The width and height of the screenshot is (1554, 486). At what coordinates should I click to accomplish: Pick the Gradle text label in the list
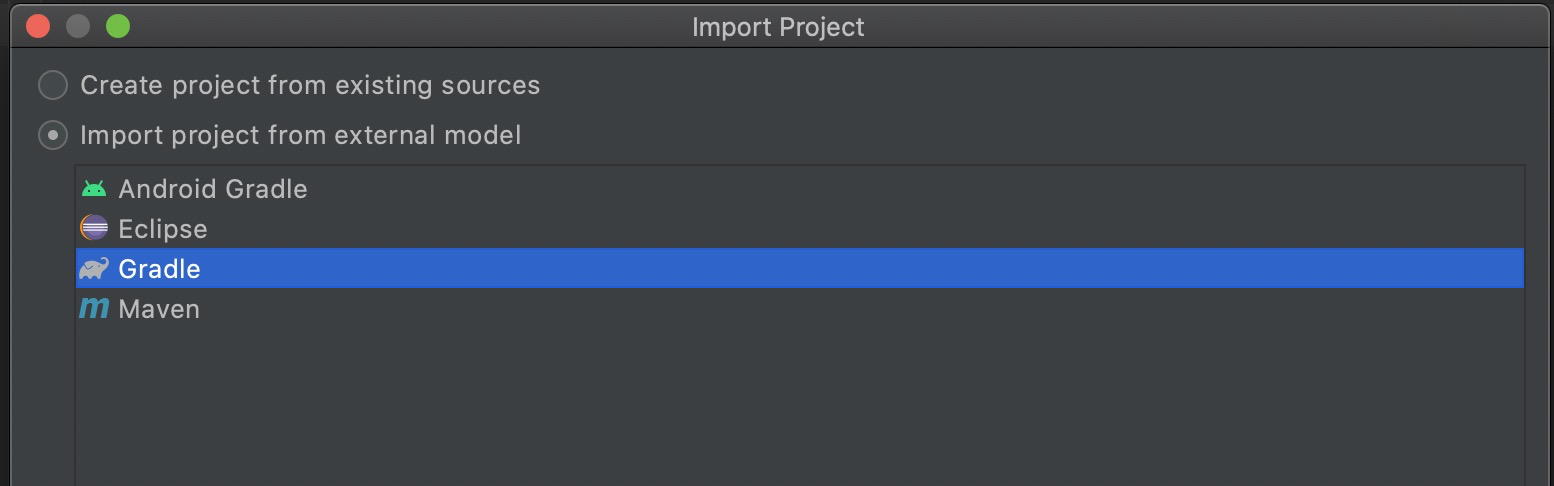click(159, 269)
